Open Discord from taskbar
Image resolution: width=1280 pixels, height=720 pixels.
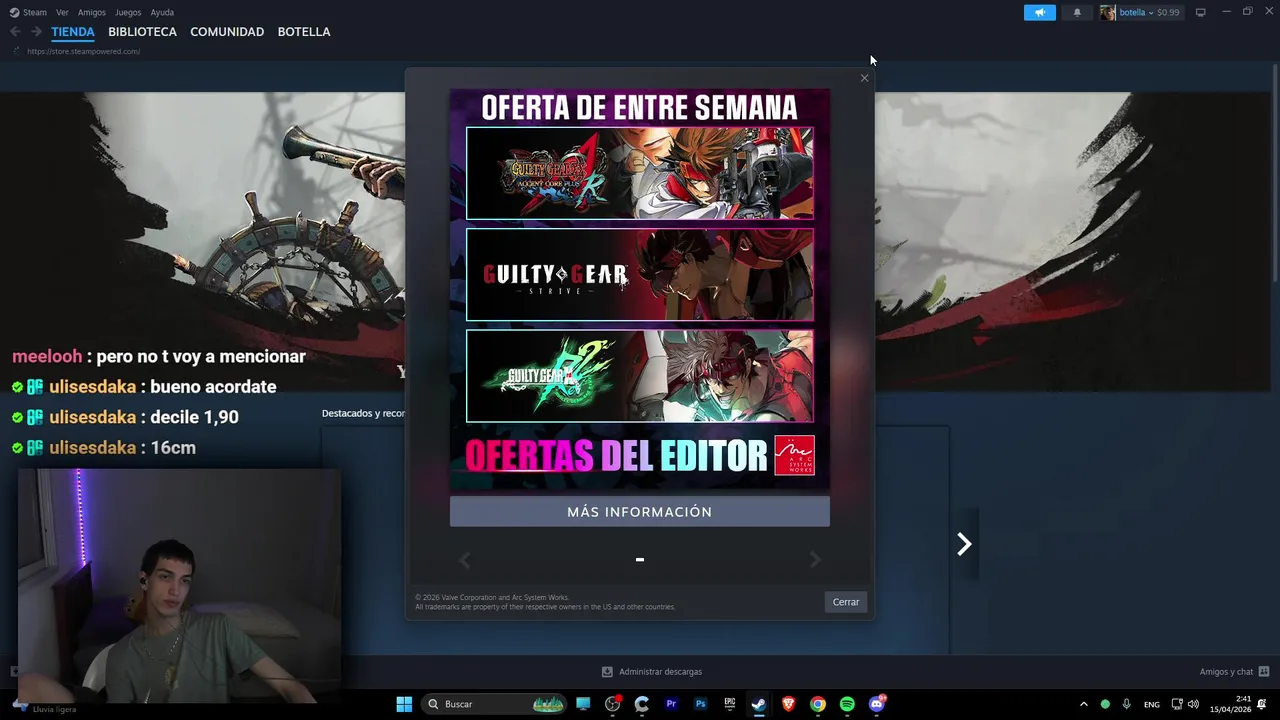click(877, 704)
